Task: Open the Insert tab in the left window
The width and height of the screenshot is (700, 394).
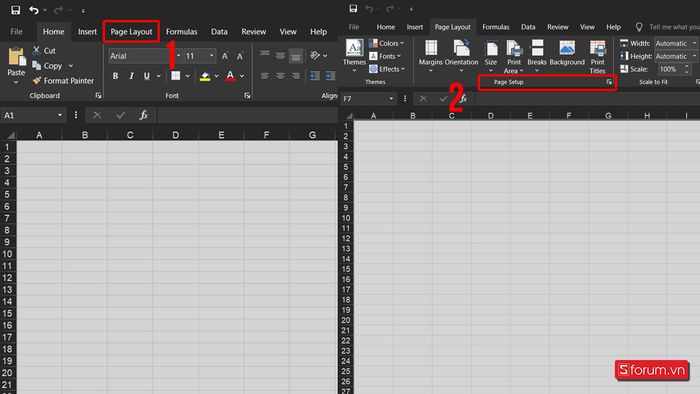Action: [87, 32]
